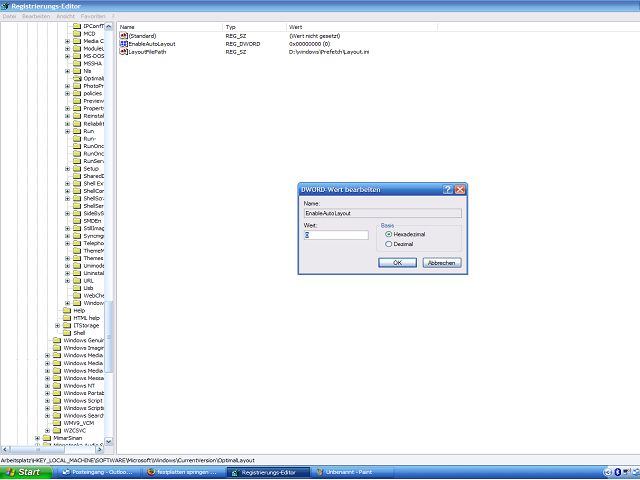Select the EnableAutoLayout value icon

[x=124, y=44]
